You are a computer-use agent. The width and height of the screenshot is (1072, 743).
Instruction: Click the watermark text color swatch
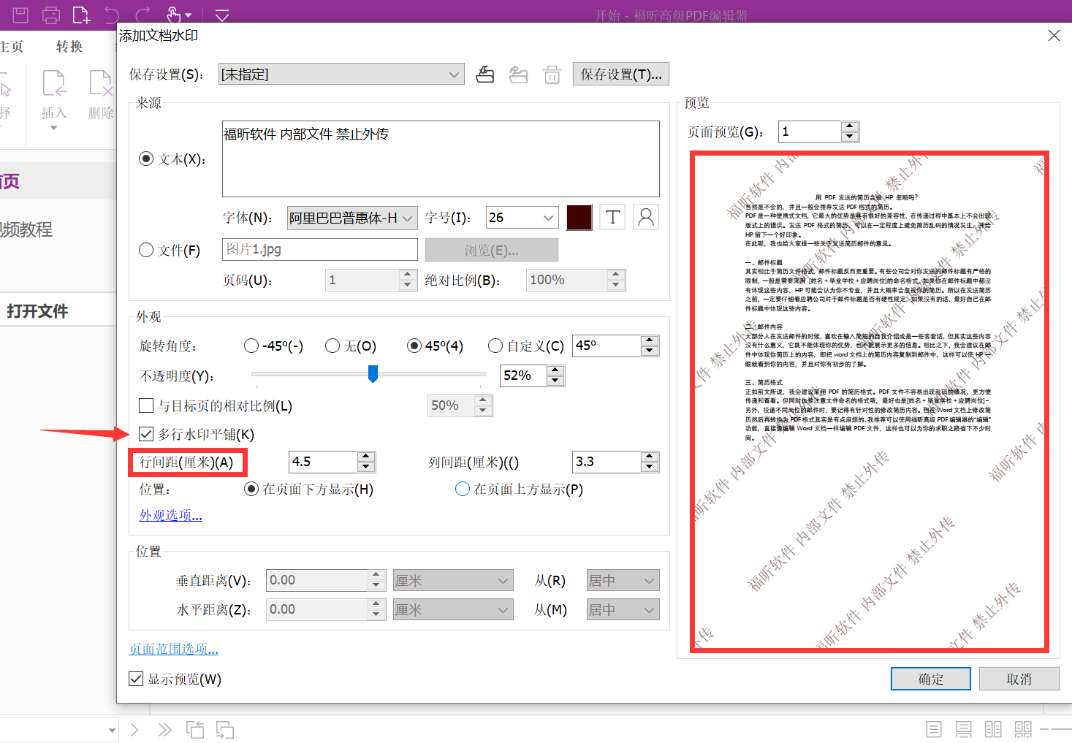click(579, 217)
